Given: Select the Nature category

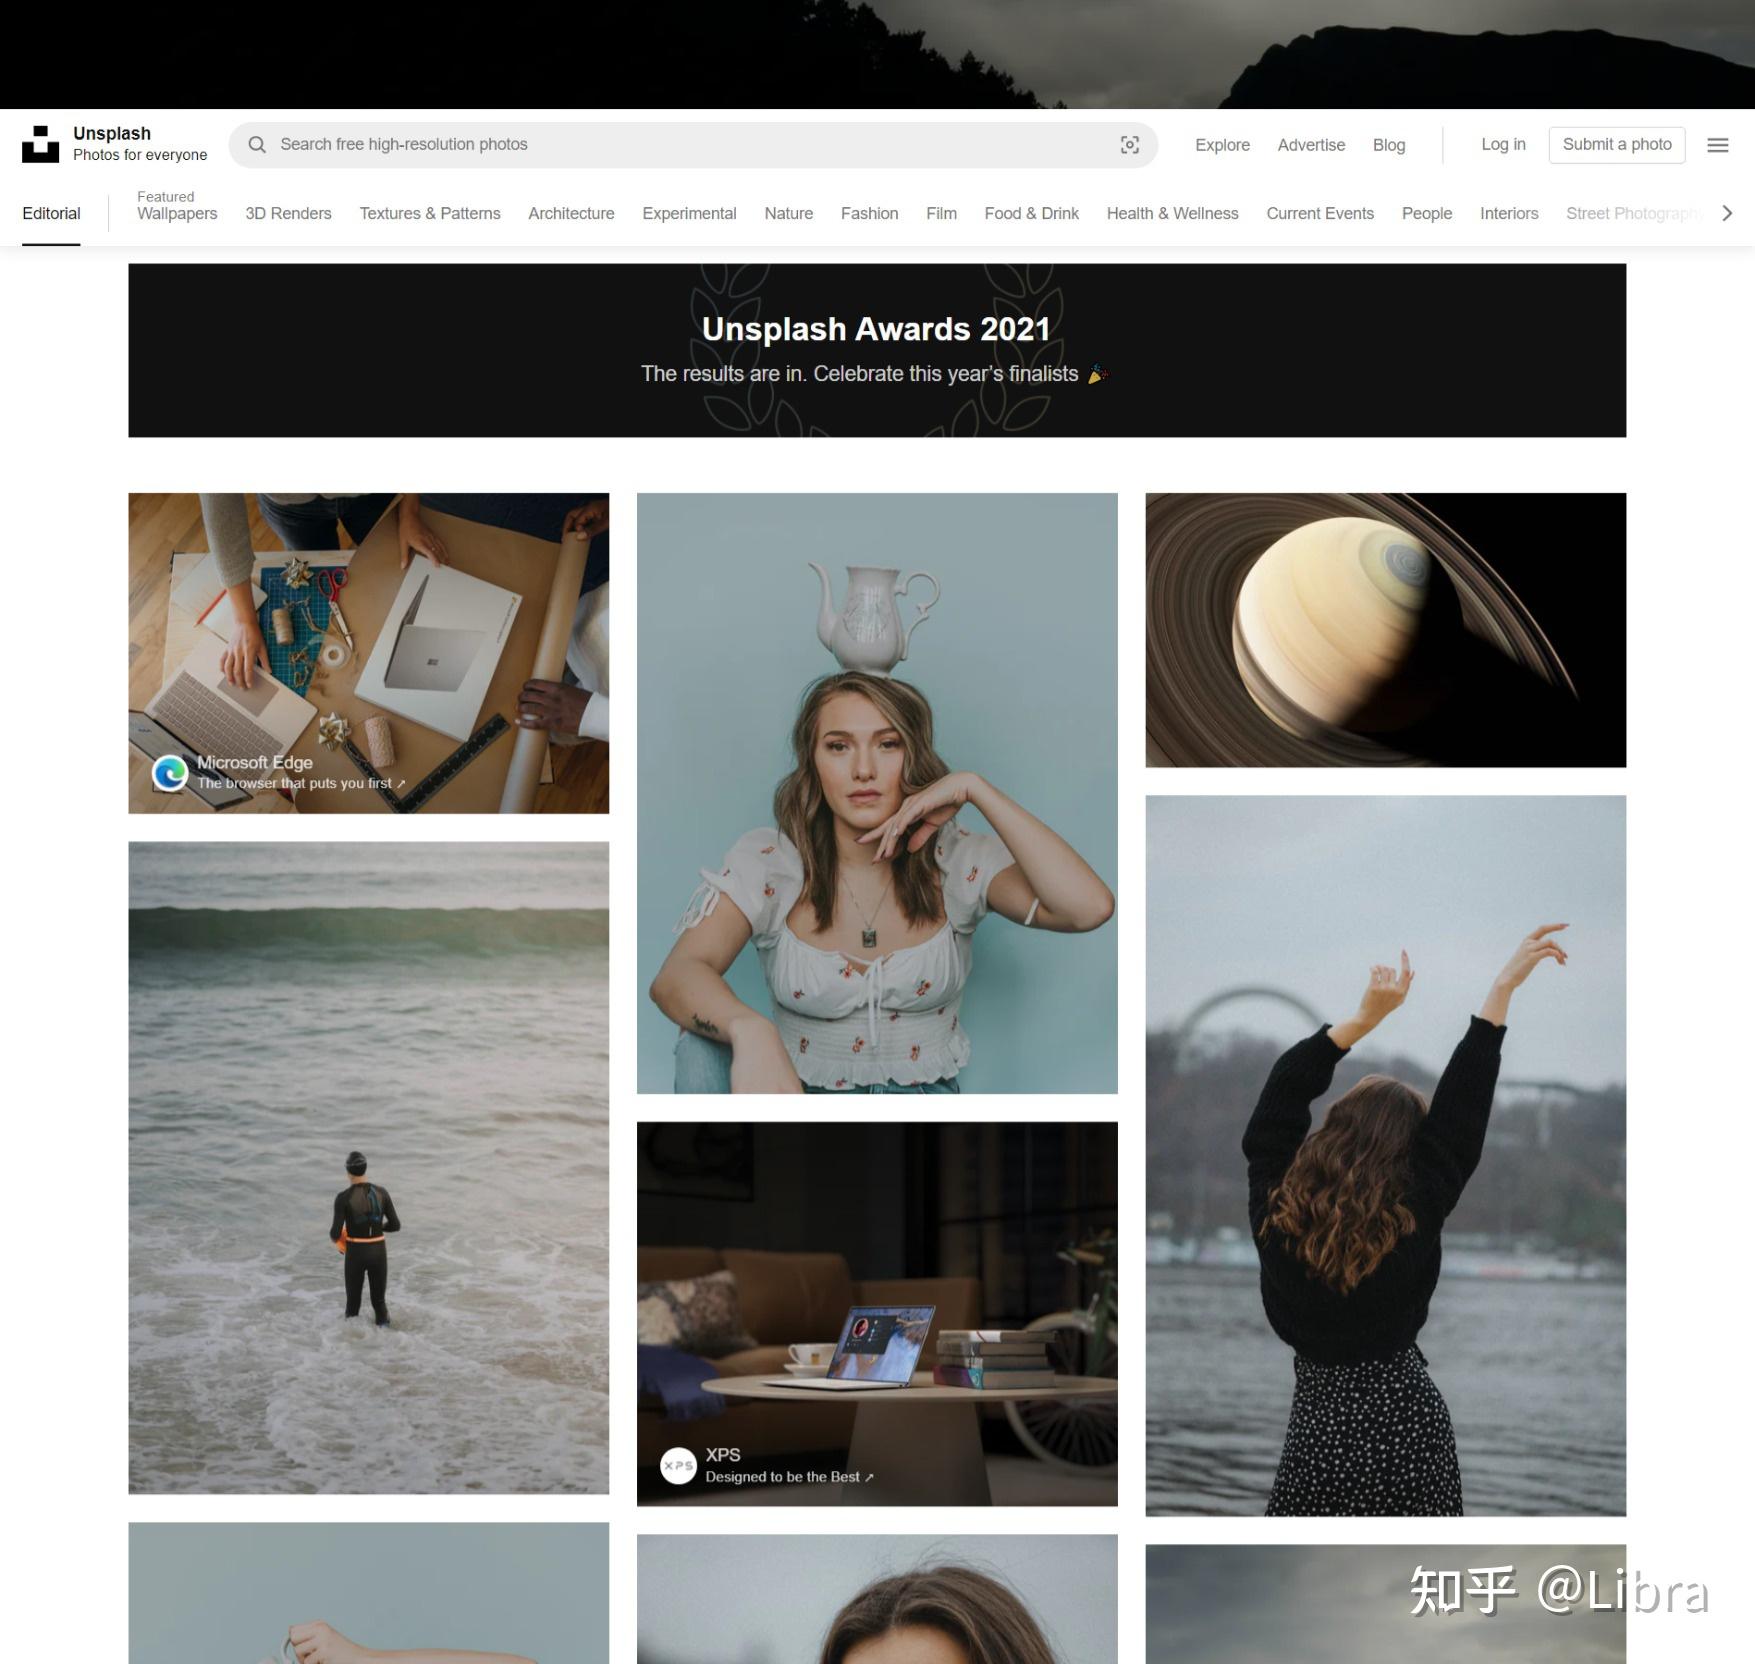Looking at the screenshot, I should tap(788, 213).
